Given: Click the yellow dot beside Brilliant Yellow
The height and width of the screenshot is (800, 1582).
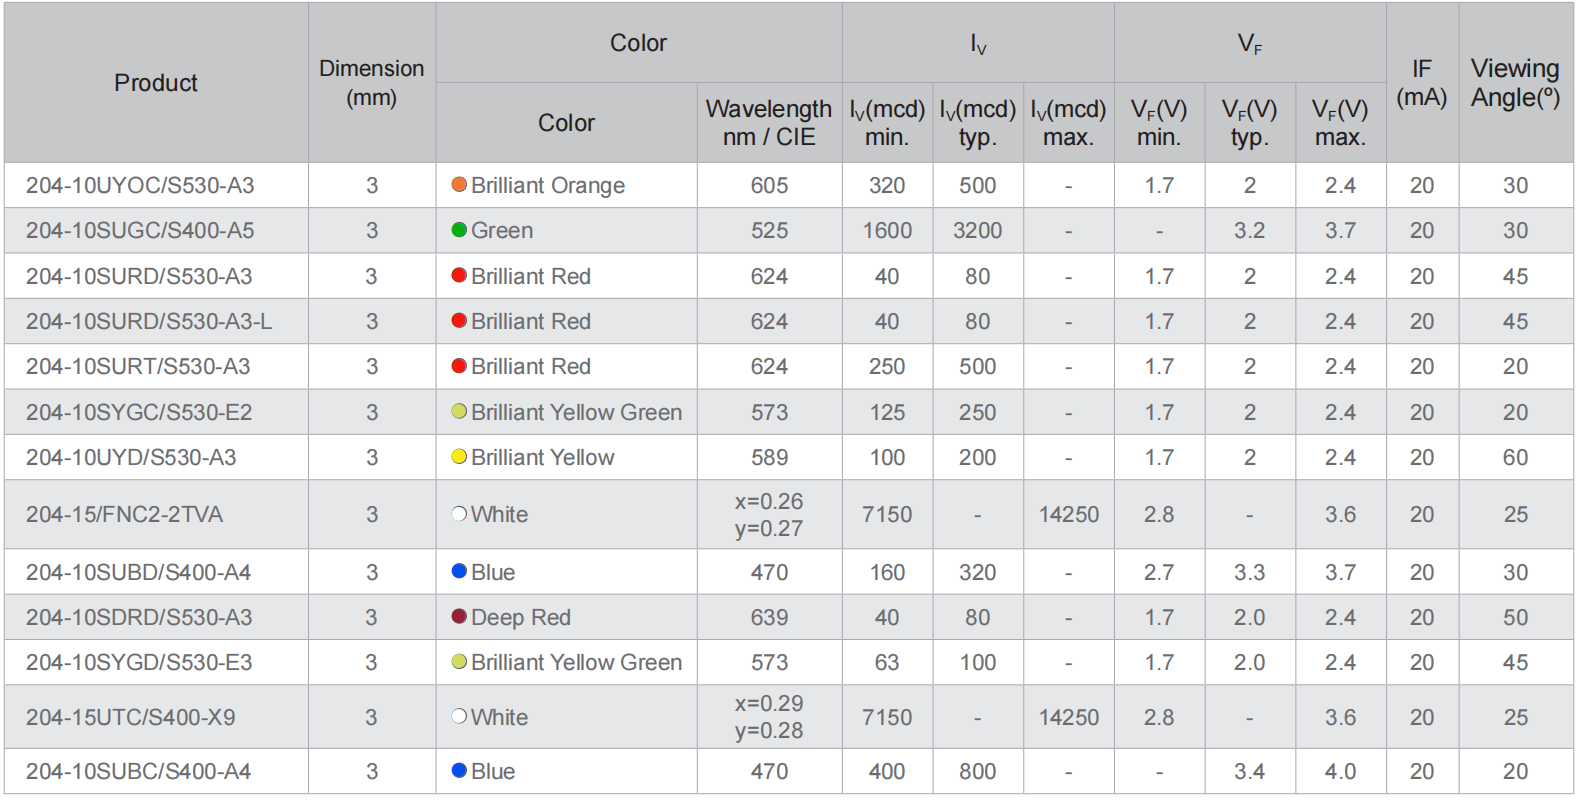Looking at the screenshot, I should 459,457.
